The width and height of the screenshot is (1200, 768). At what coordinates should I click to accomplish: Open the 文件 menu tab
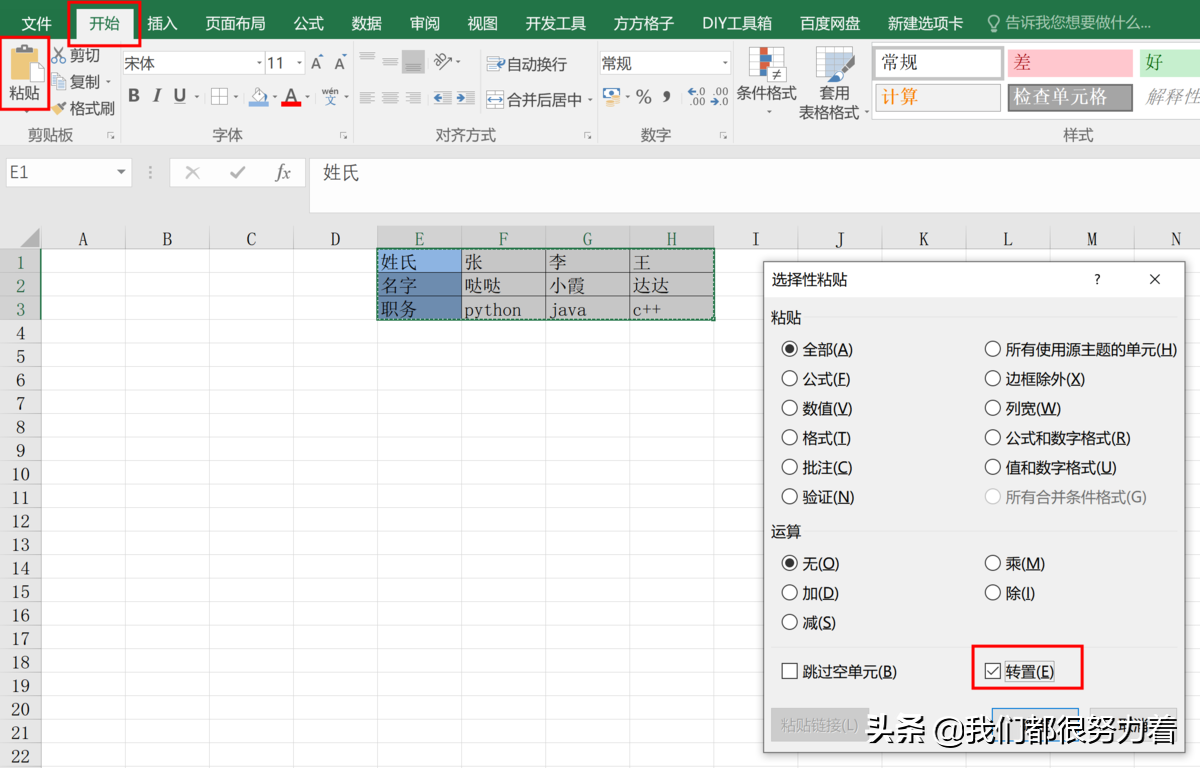(37, 23)
